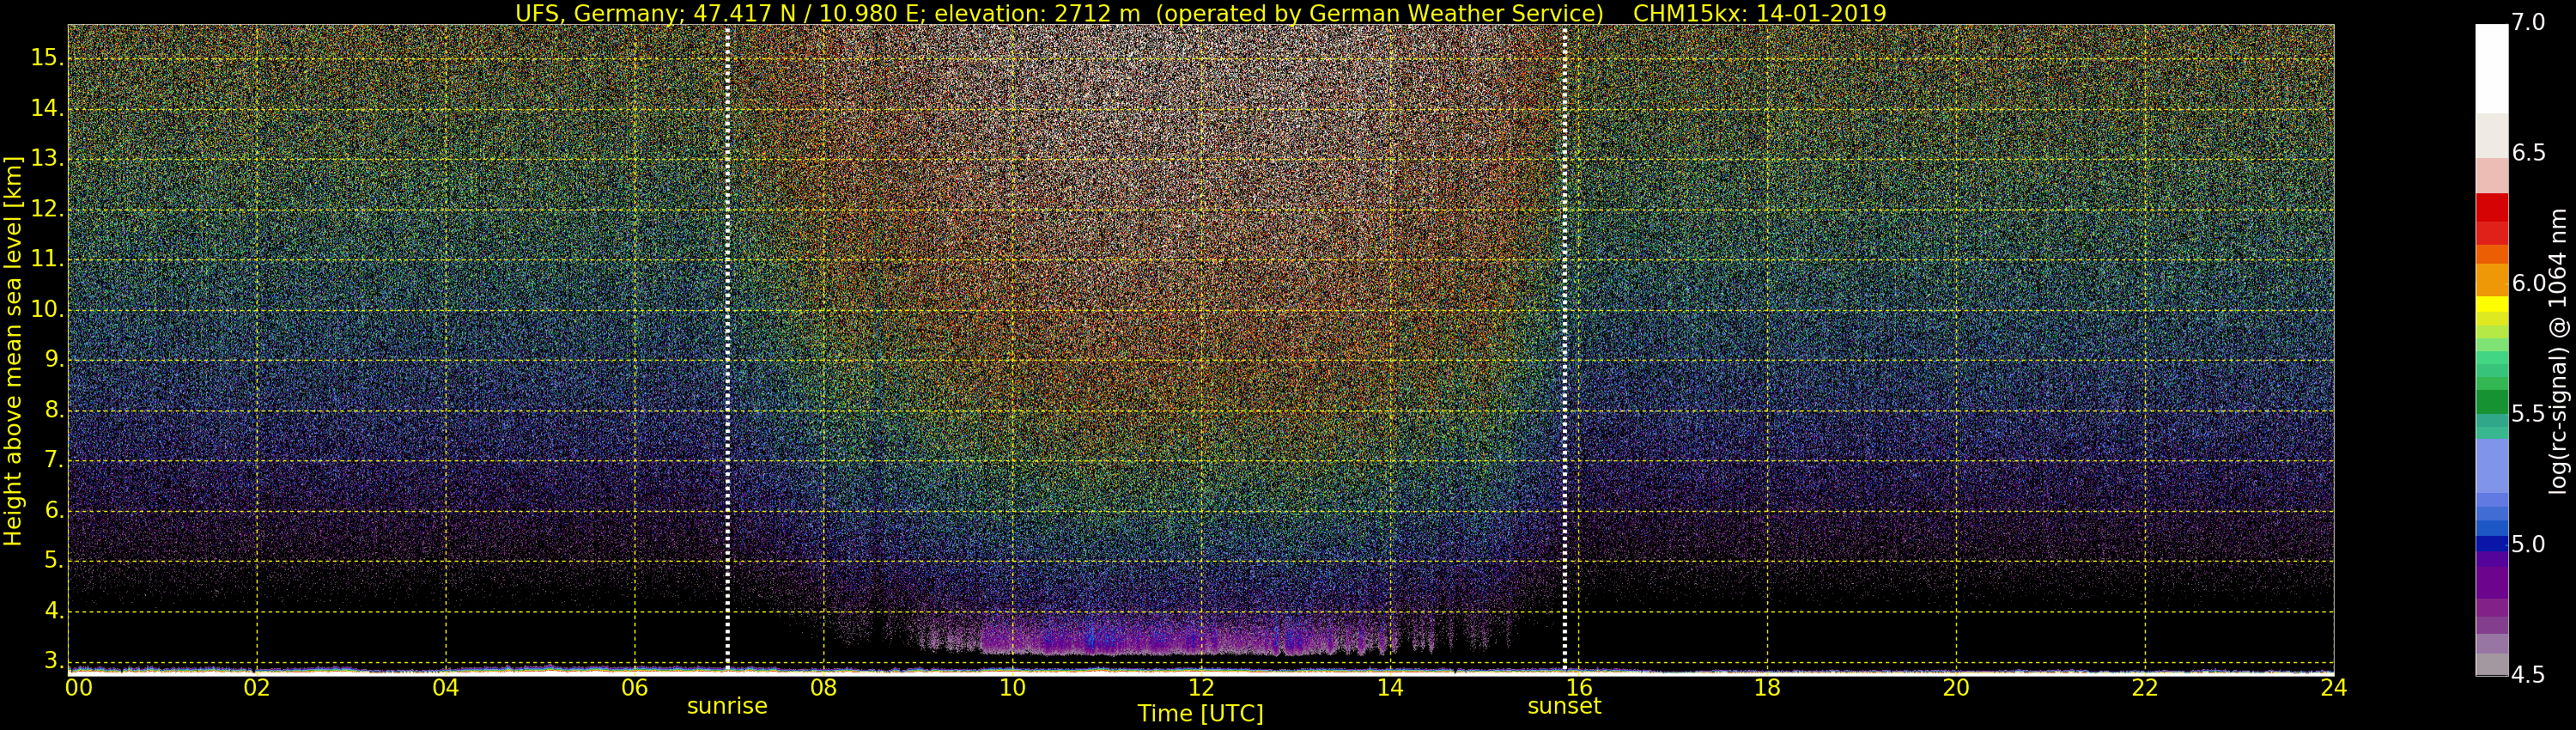Image resolution: width=2576 pixels, height=730 pixels.
Task: Select the time tick '18'
Action: (x=1767, y=688)
